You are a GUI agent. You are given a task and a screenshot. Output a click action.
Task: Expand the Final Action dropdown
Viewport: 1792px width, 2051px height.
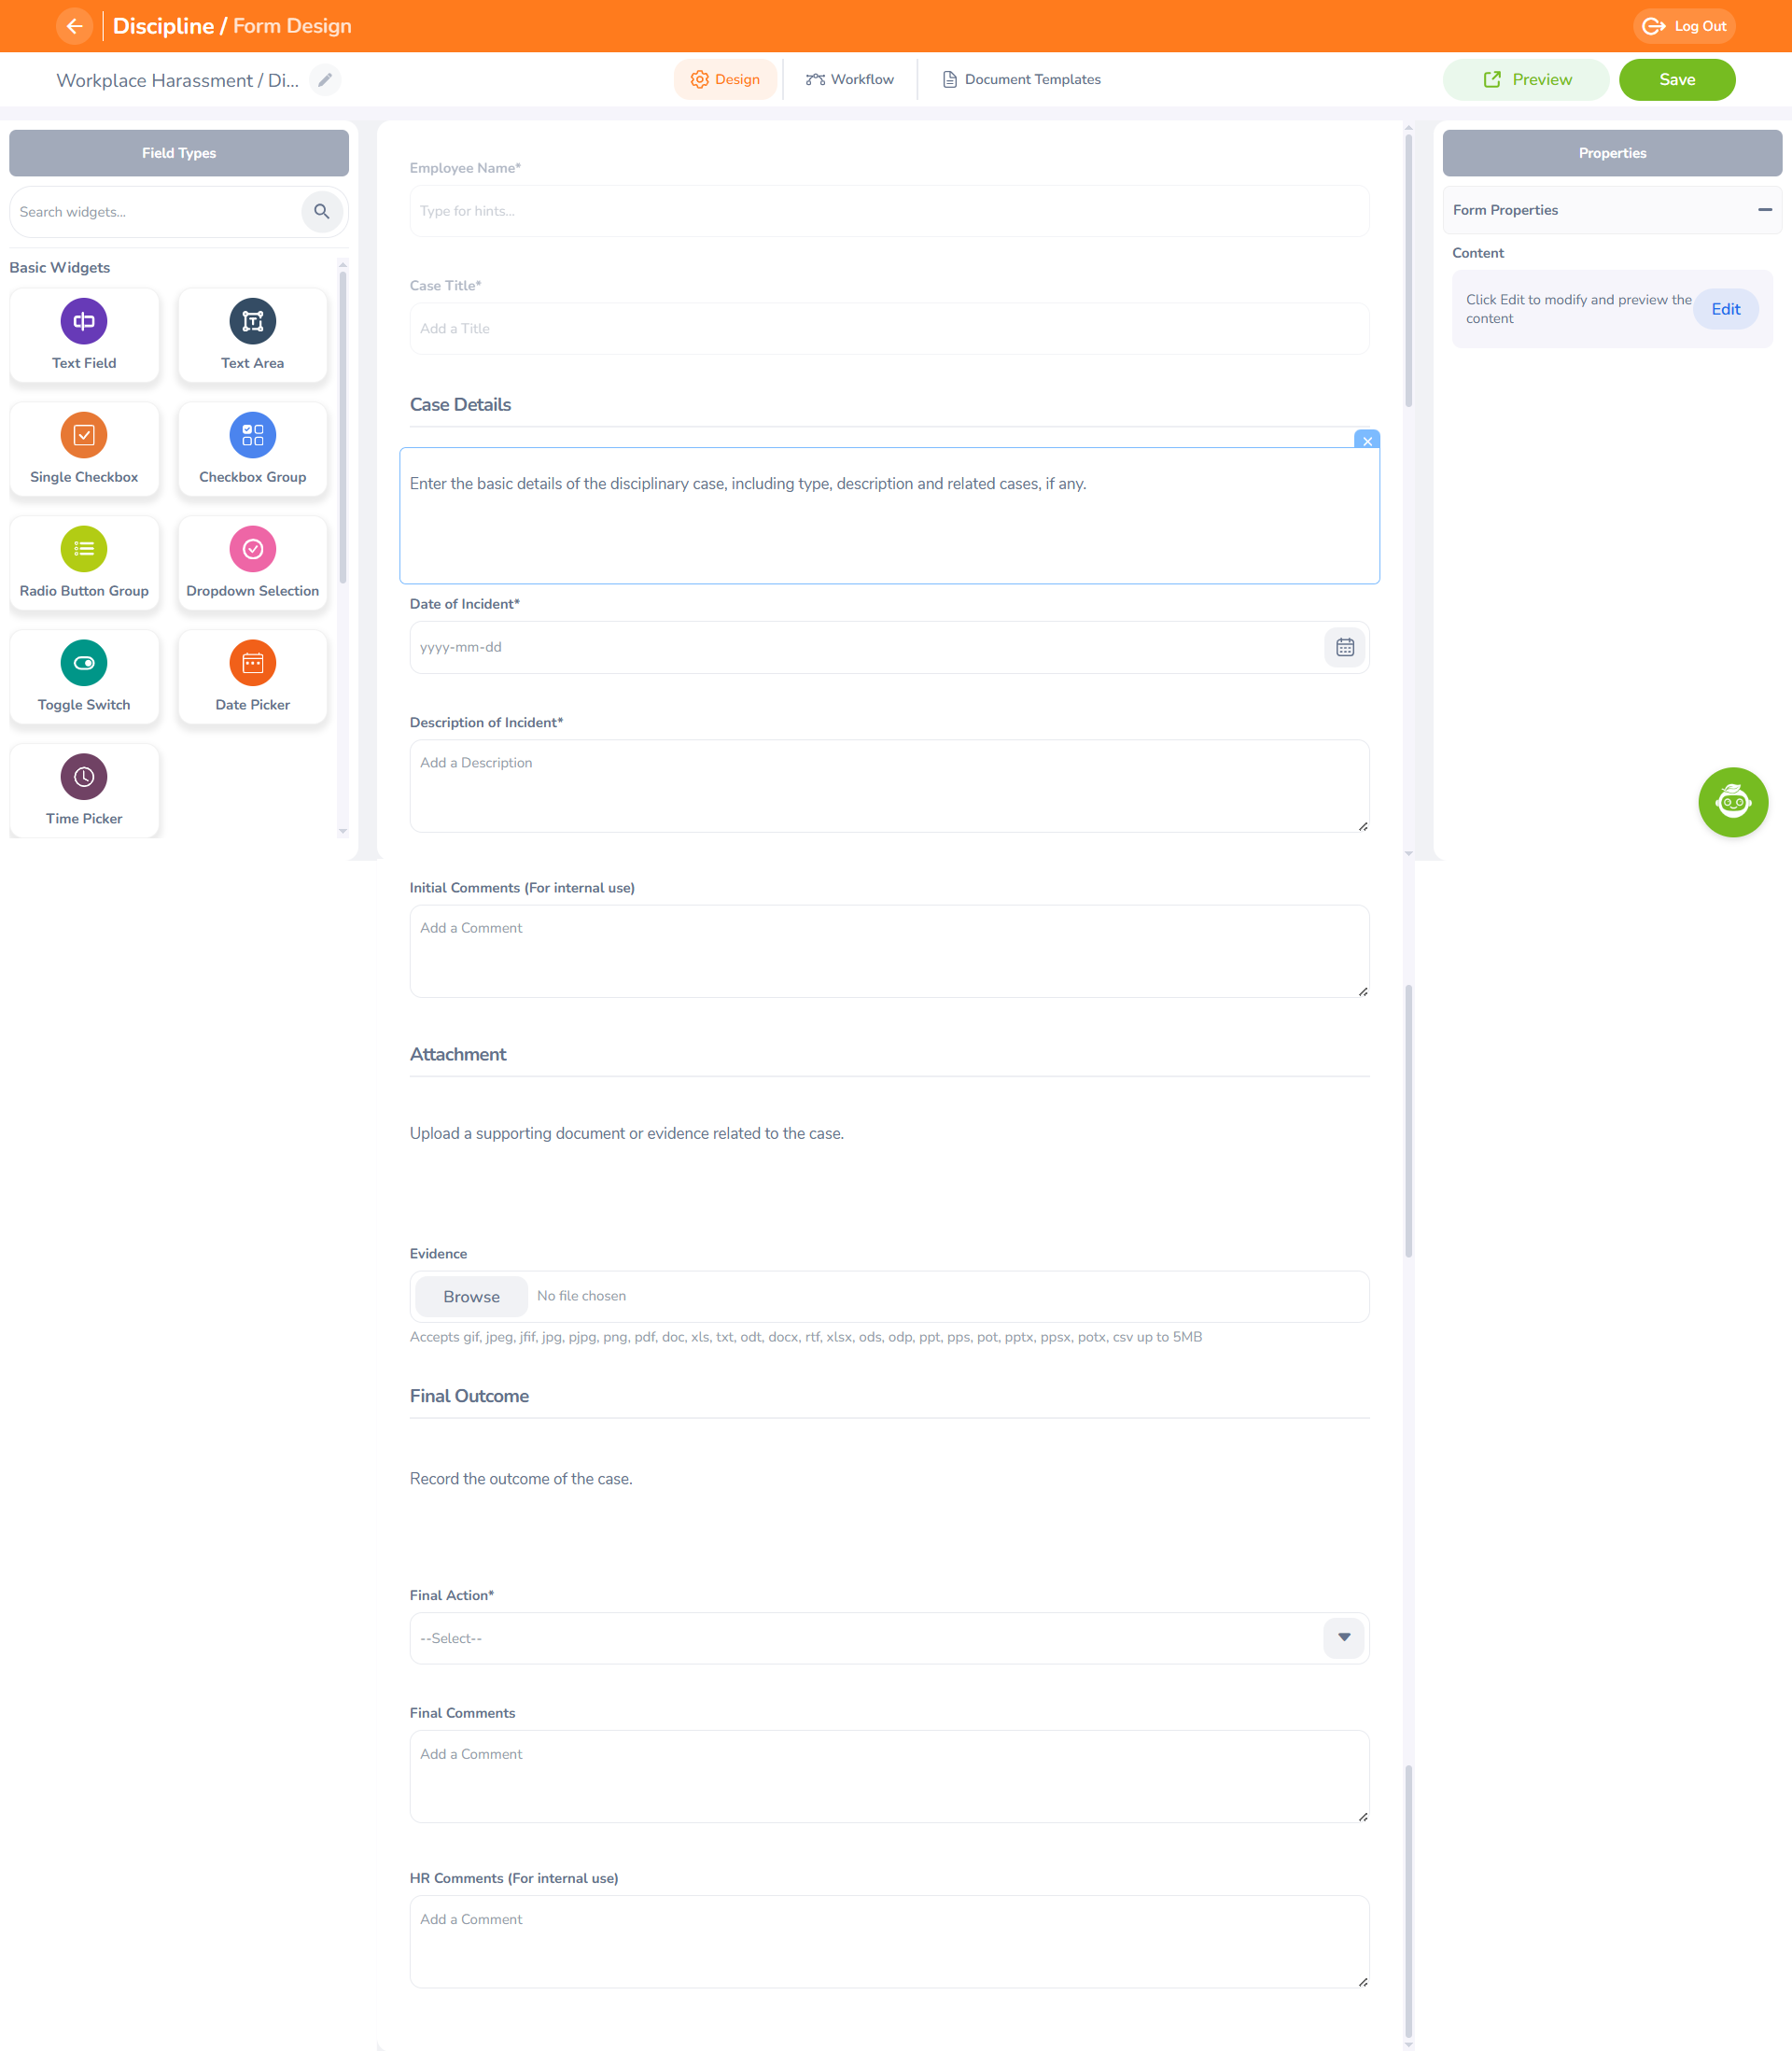coord(1343,1638)
